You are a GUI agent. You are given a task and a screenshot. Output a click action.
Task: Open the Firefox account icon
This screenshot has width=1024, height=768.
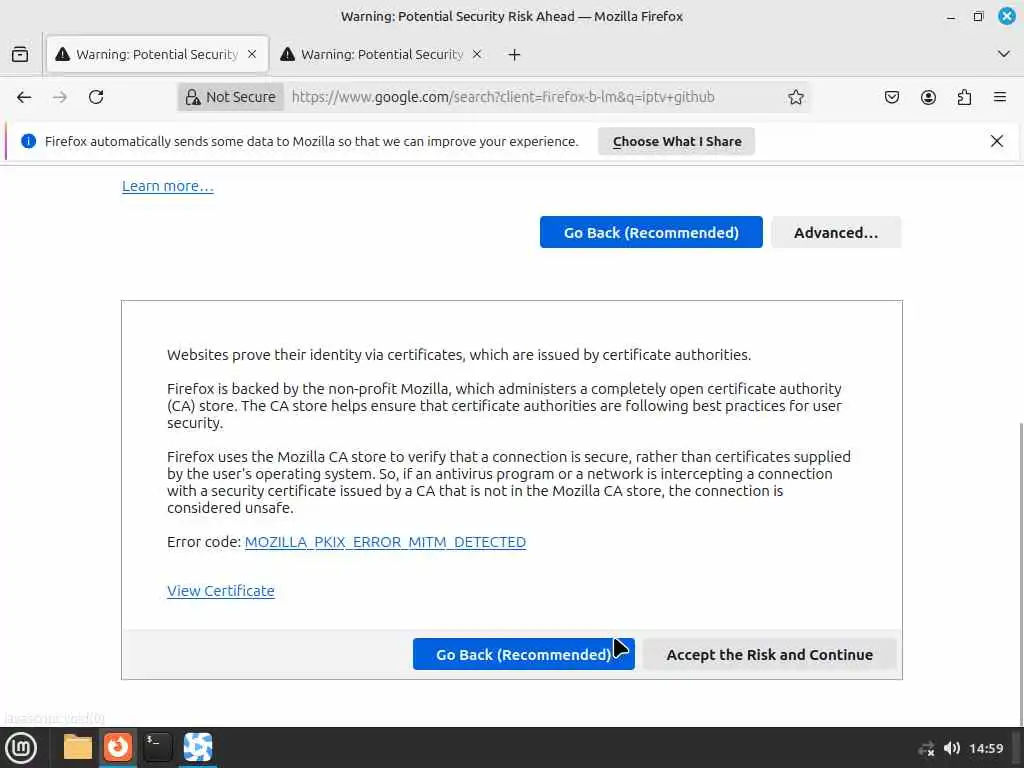(928, 97)
